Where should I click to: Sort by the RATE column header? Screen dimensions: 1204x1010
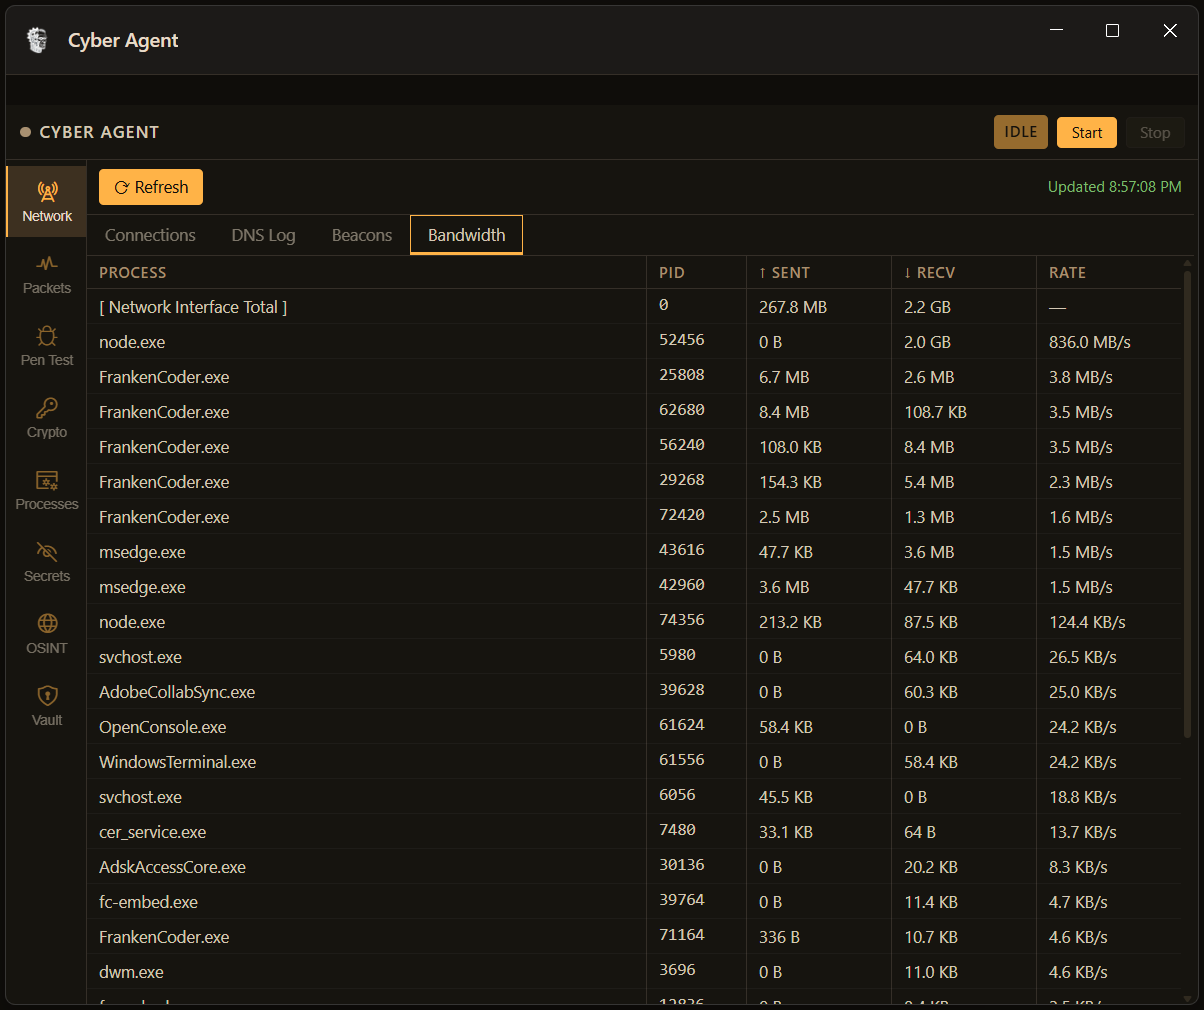1109,272
